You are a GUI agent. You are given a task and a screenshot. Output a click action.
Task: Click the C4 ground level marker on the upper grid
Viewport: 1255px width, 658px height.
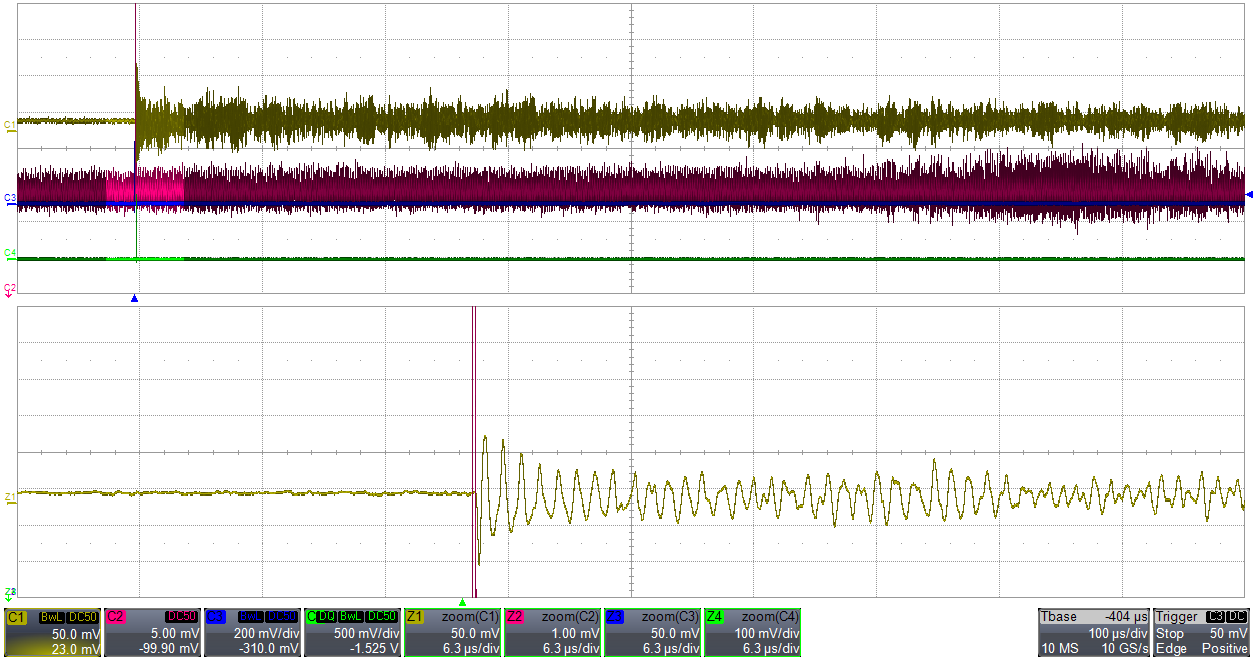(x=10, y=253)
